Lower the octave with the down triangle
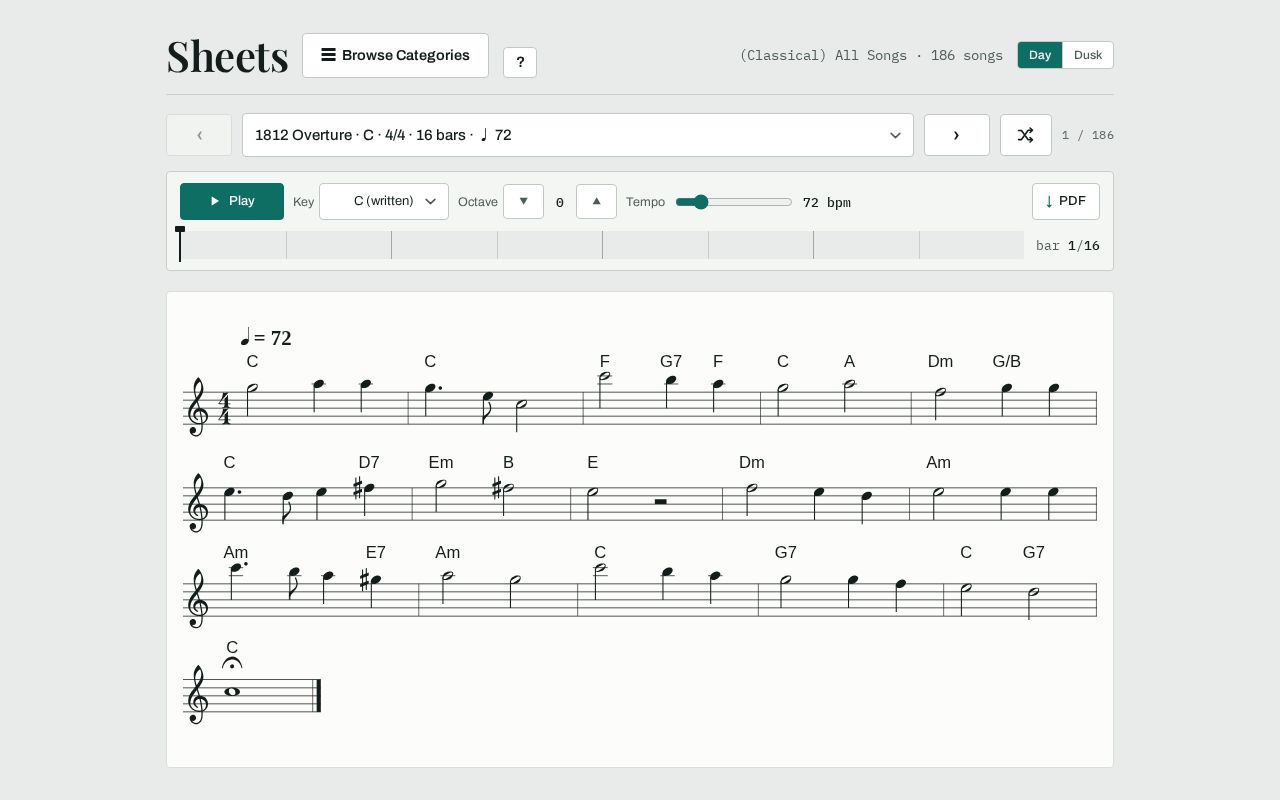The width and height of the screenshot is (1280, 800). [x=523, y=202]
